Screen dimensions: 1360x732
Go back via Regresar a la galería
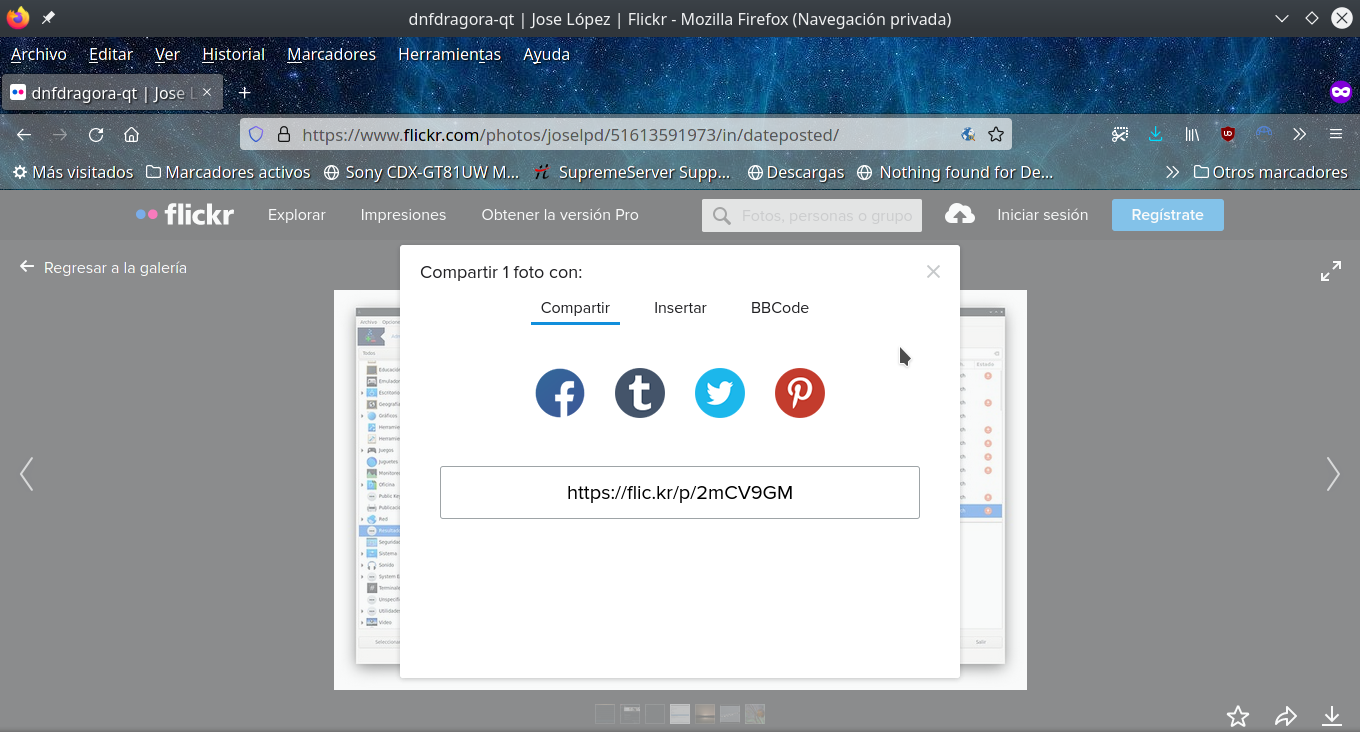103,268
